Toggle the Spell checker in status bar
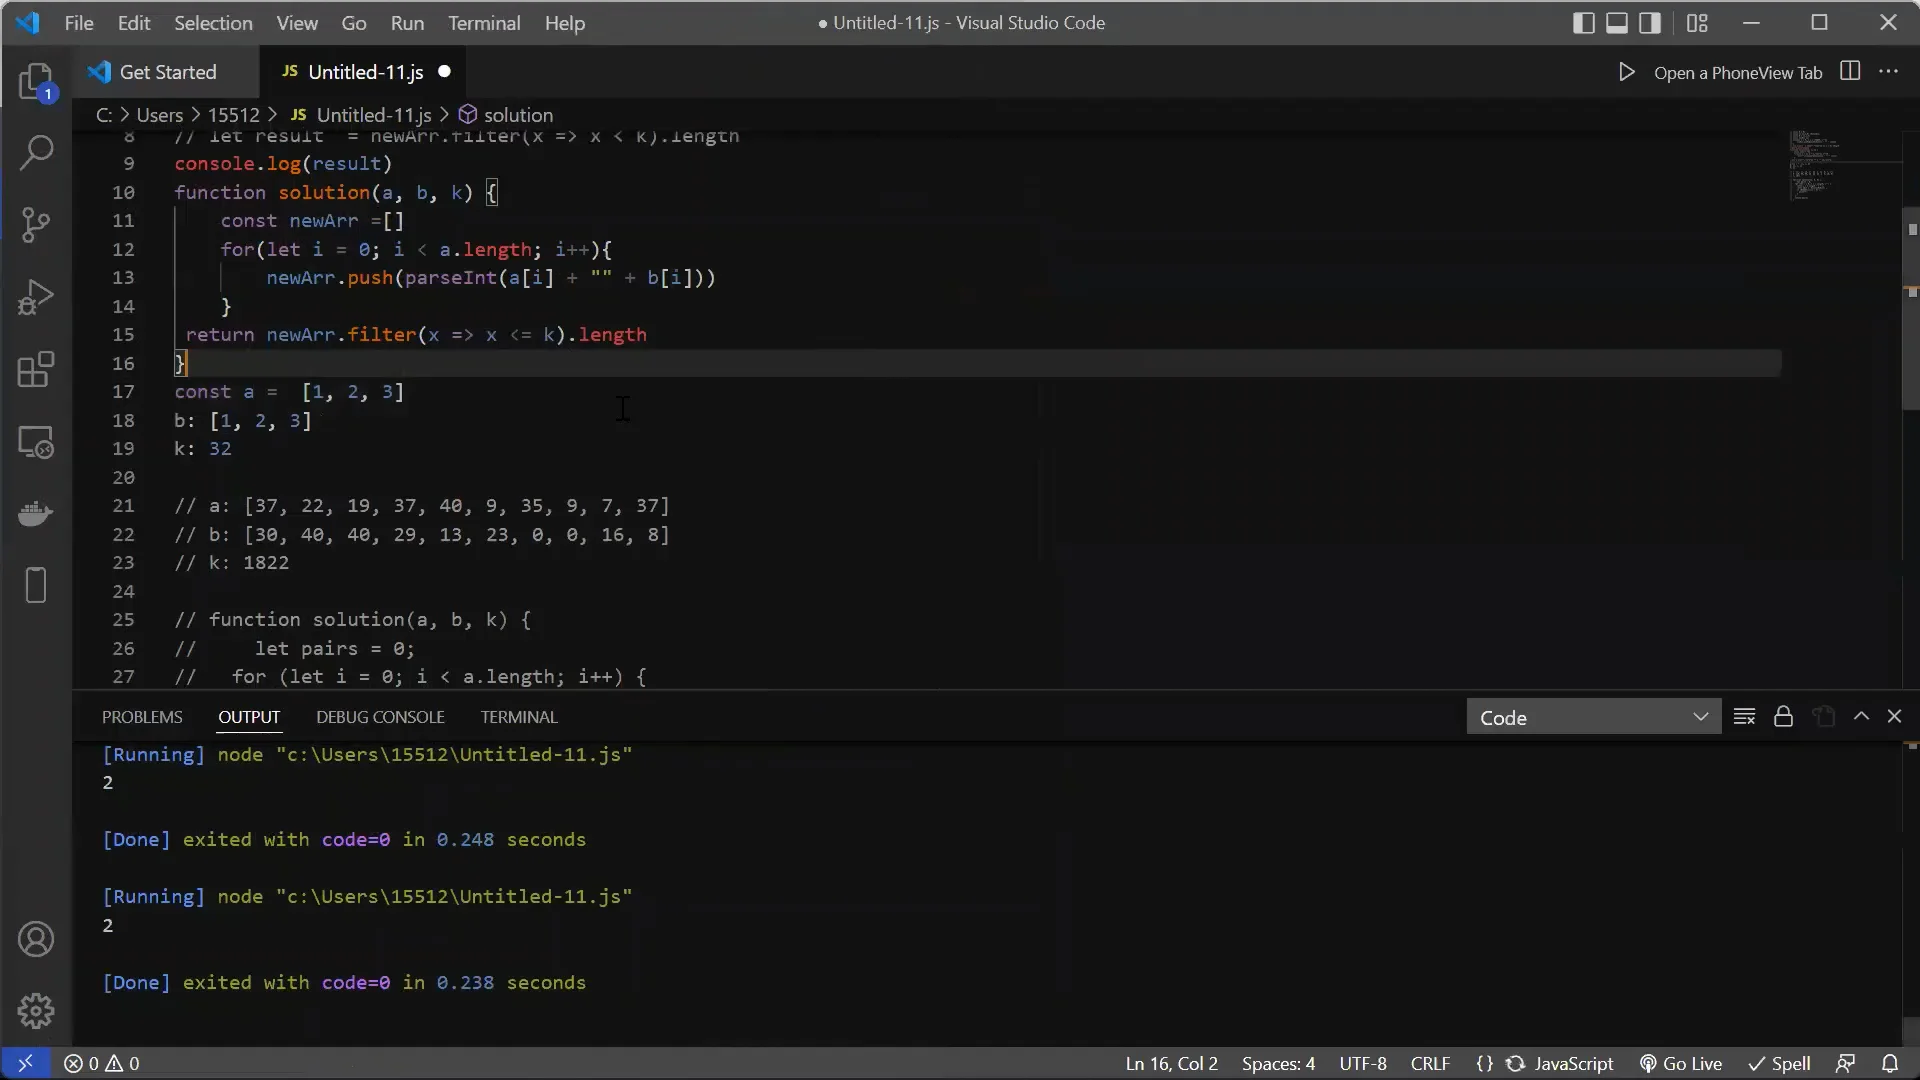This screenshot has height=1080, width=1920. click(x=1779, y=1063)
